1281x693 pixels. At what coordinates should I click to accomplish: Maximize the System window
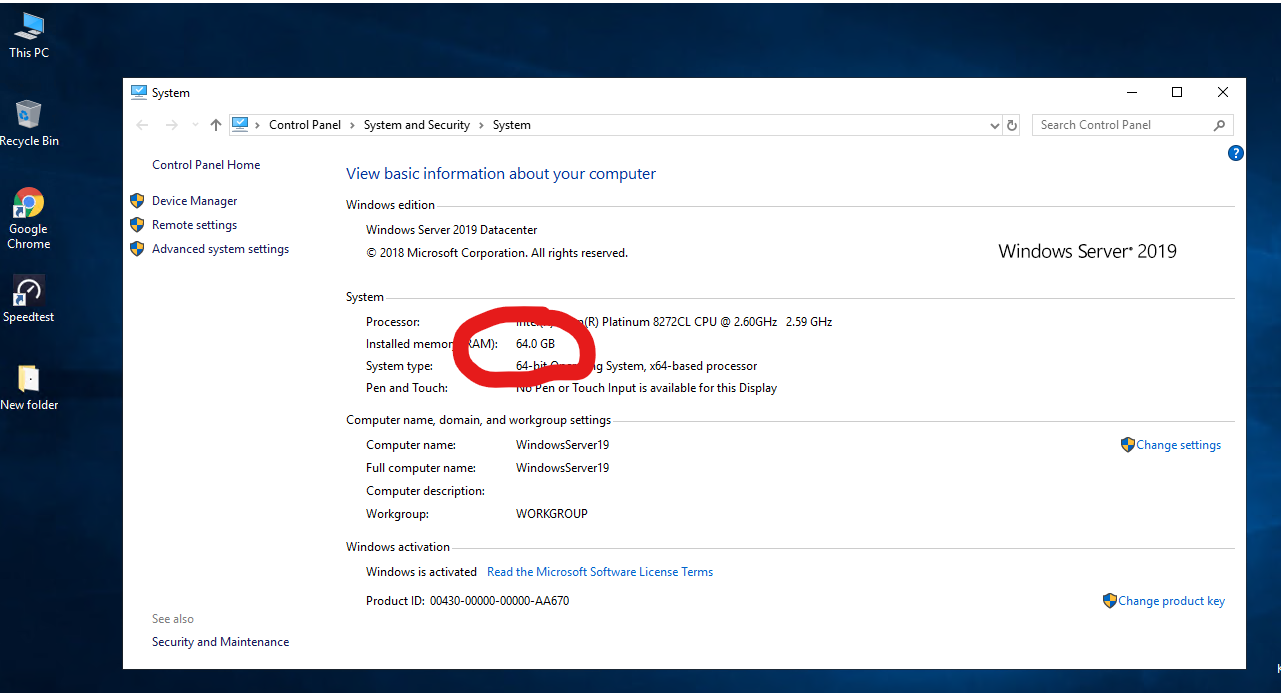click(1177, 92)
